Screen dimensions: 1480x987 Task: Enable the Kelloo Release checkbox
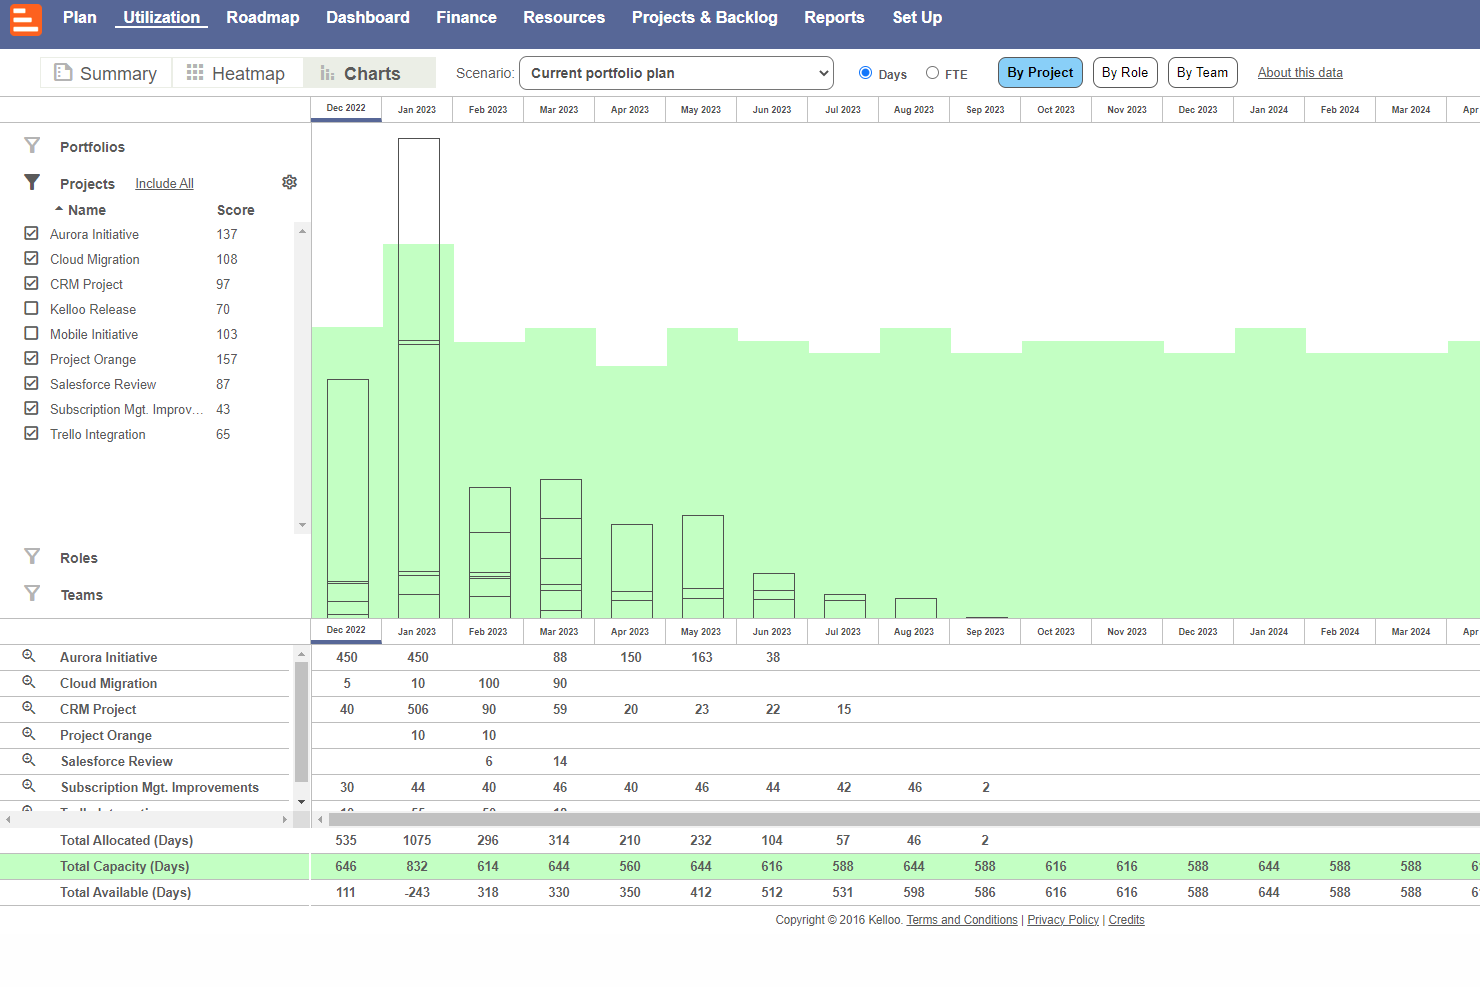[x=31, y=308]
